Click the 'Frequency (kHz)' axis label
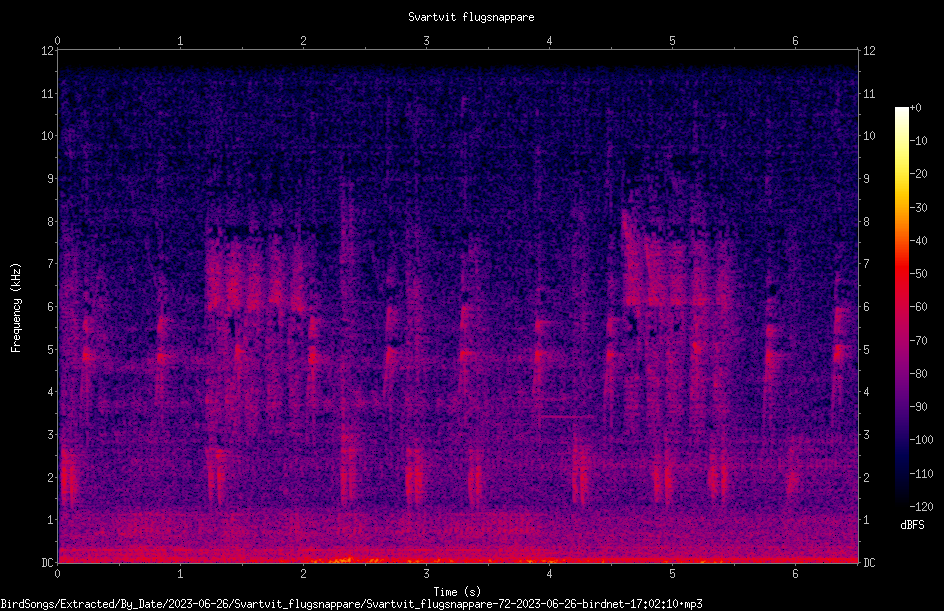 click(16, 308)
